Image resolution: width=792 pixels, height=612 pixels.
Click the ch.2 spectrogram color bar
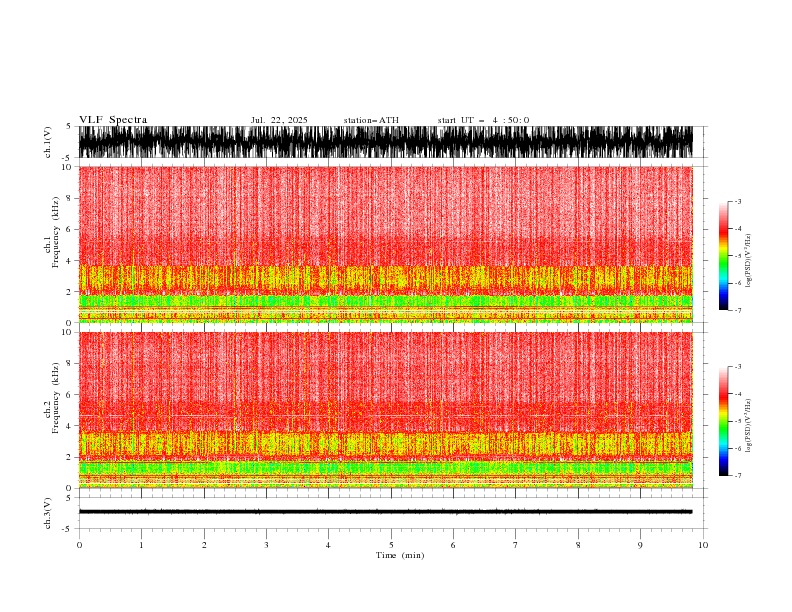[723, 421]
